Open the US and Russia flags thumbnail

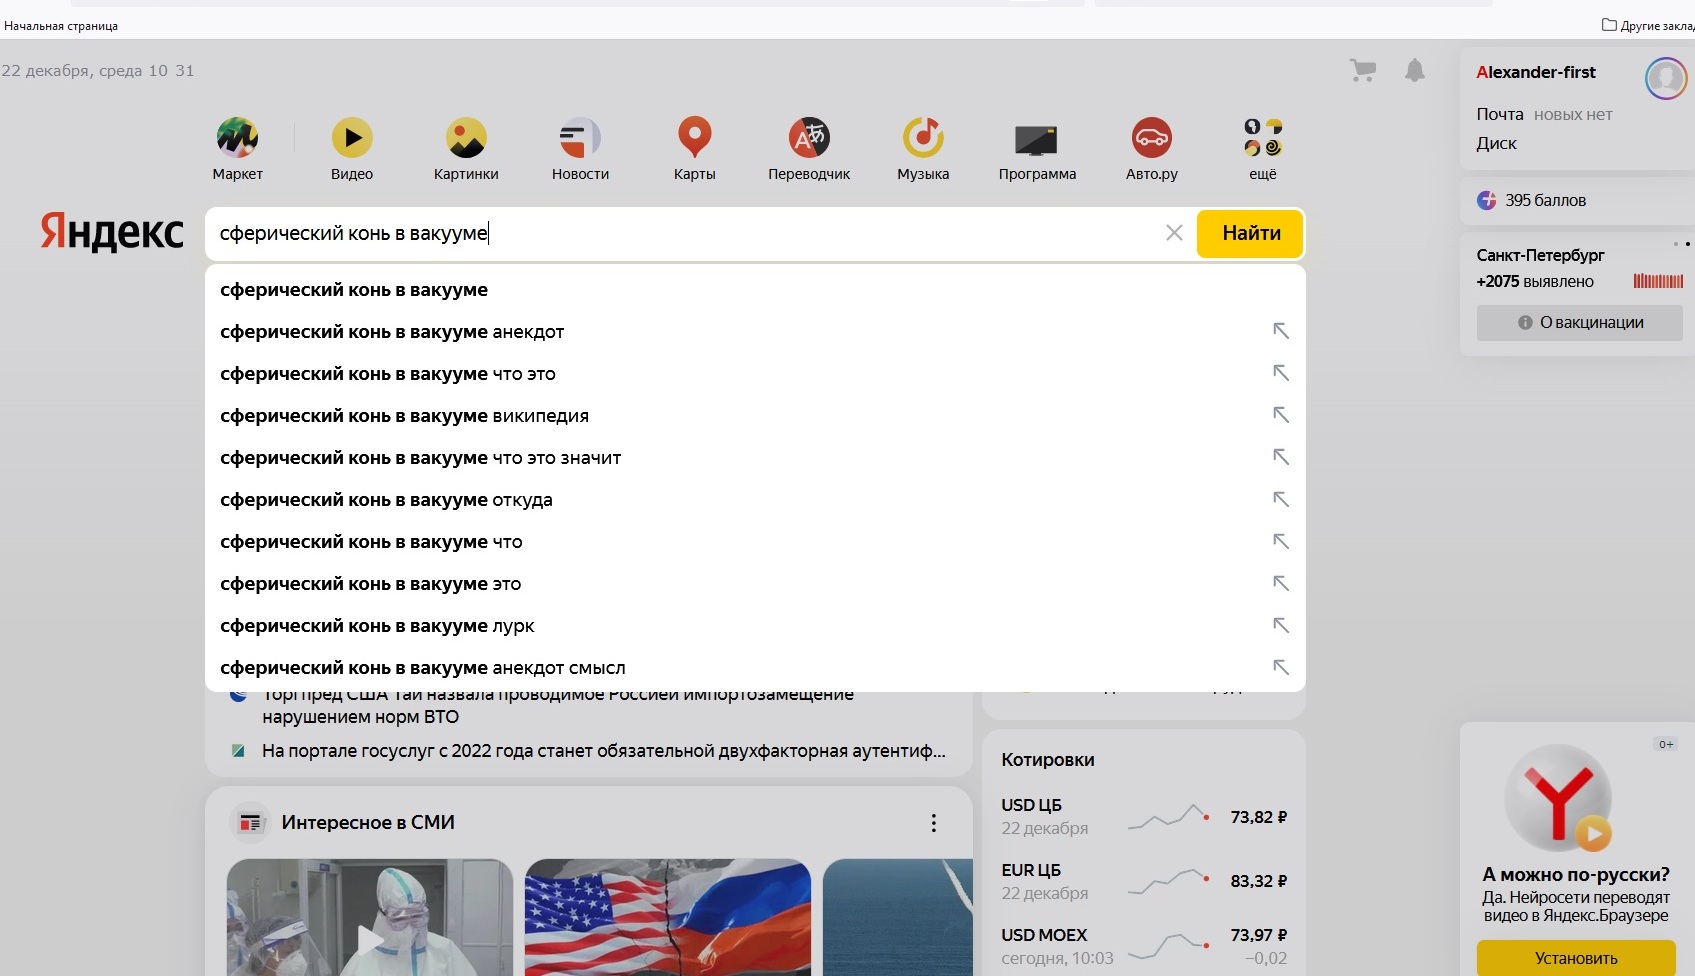(668, 917)
